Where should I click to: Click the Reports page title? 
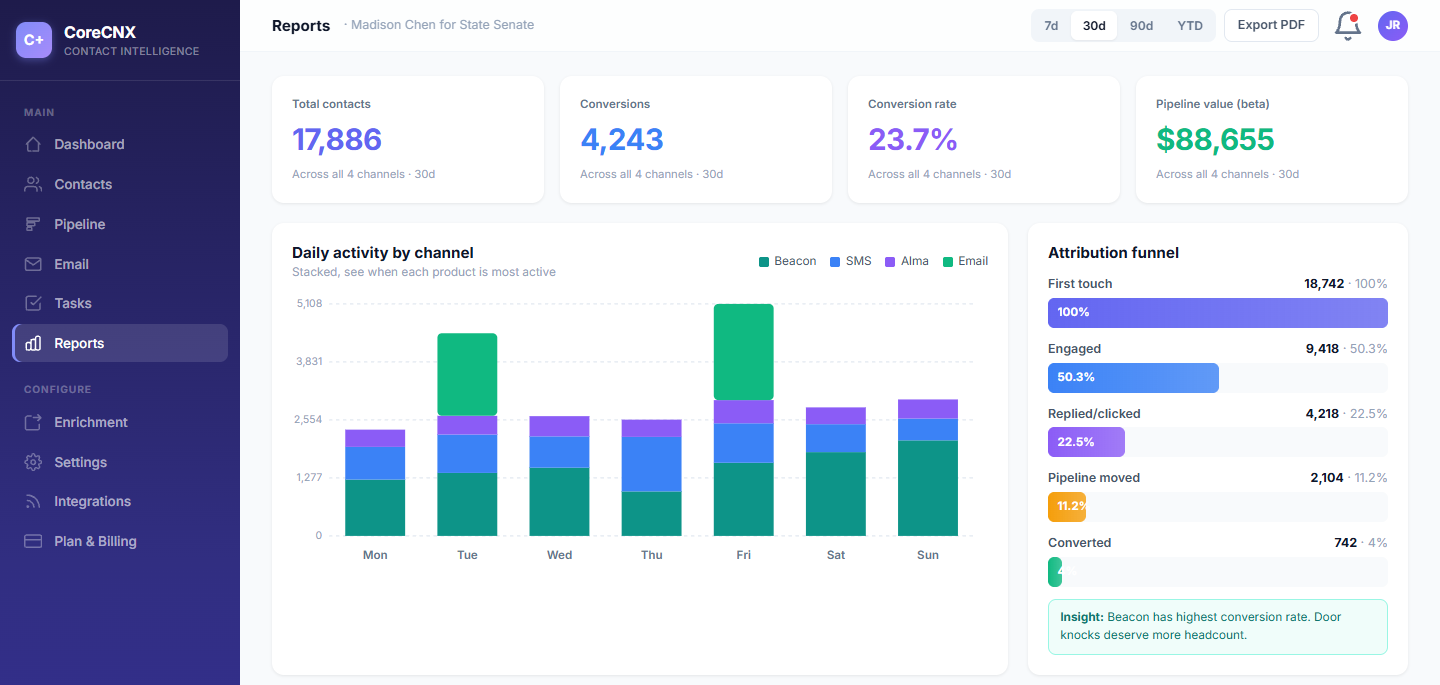coord(301,26)
